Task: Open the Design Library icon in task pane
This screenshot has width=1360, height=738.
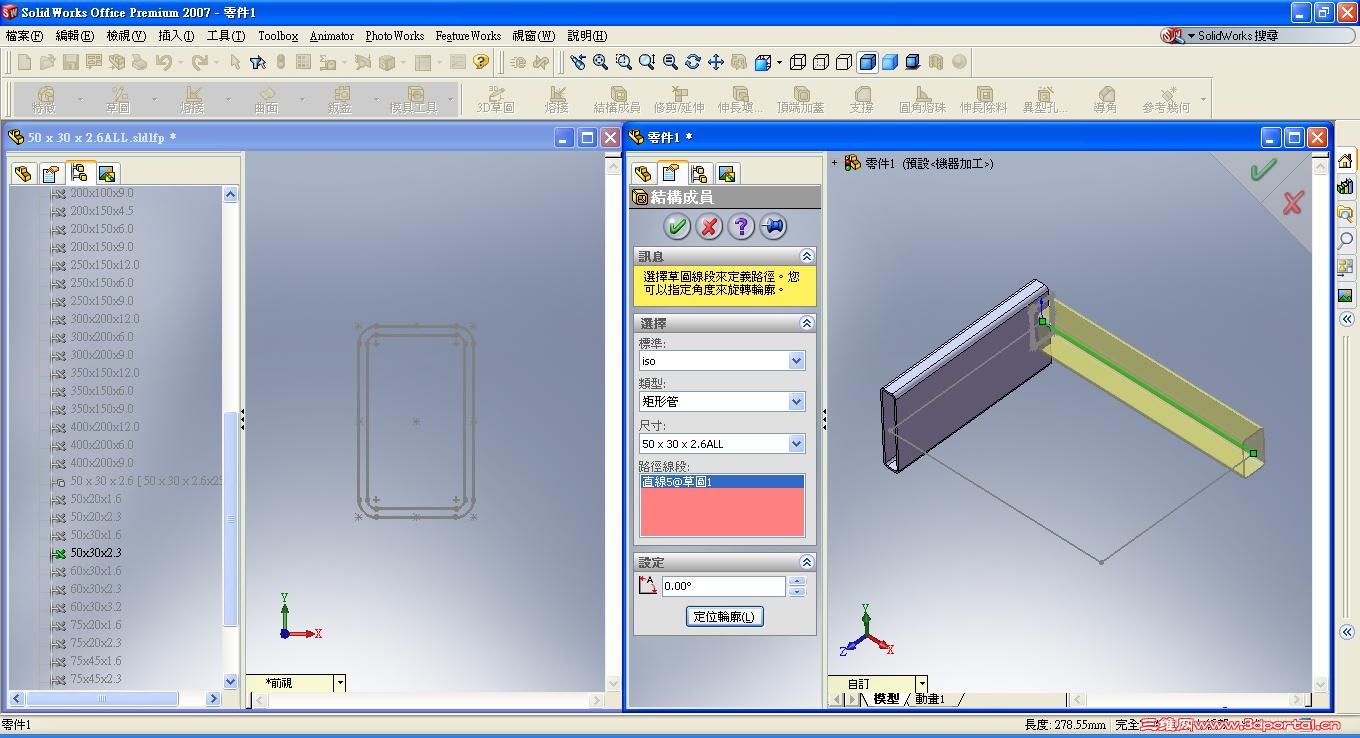Action: tap(1346, 187)
